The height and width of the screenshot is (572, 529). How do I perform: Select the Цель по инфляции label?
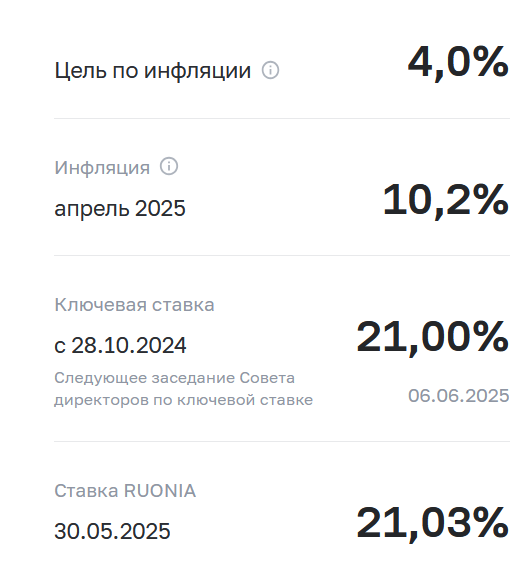tap(152, 70)
